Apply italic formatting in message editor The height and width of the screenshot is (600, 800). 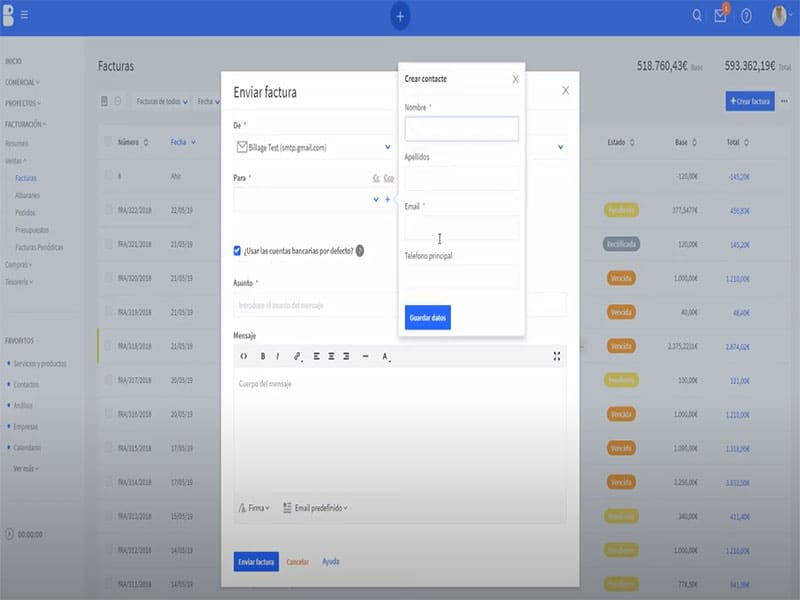pyautogui.click(x=278, y=356)
